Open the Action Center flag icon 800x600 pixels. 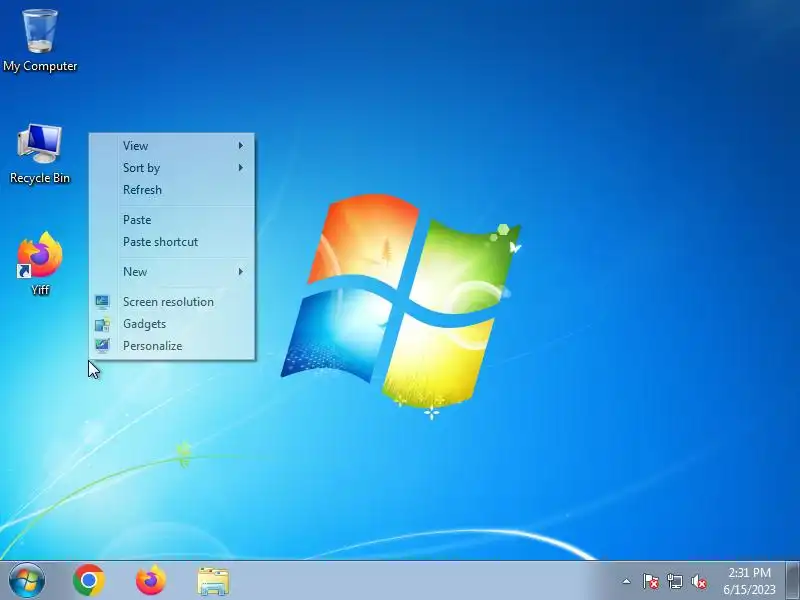coord(651,581)
